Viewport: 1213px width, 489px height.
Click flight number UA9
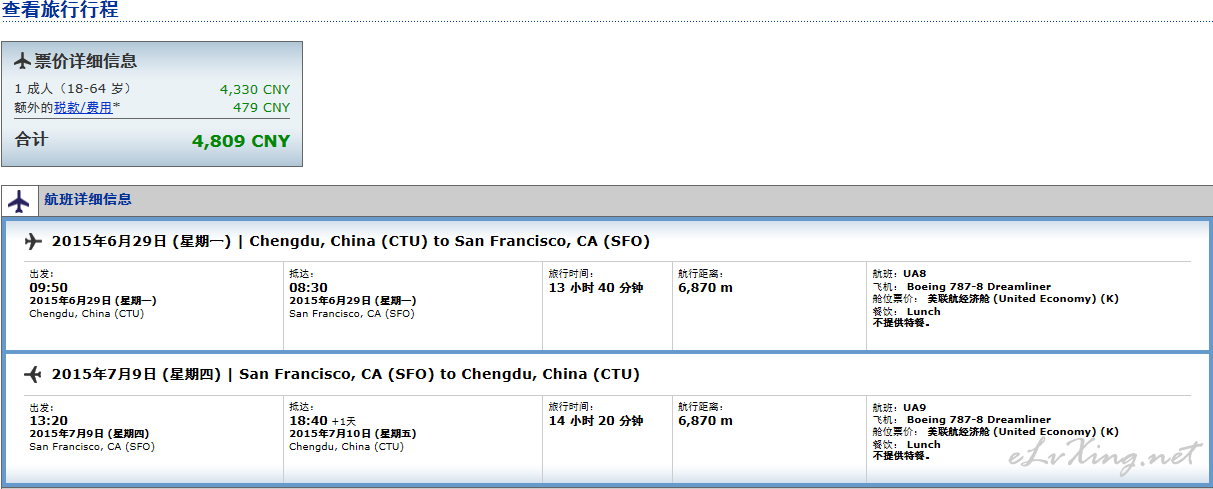pyautogui.click(x=915, y=407)
